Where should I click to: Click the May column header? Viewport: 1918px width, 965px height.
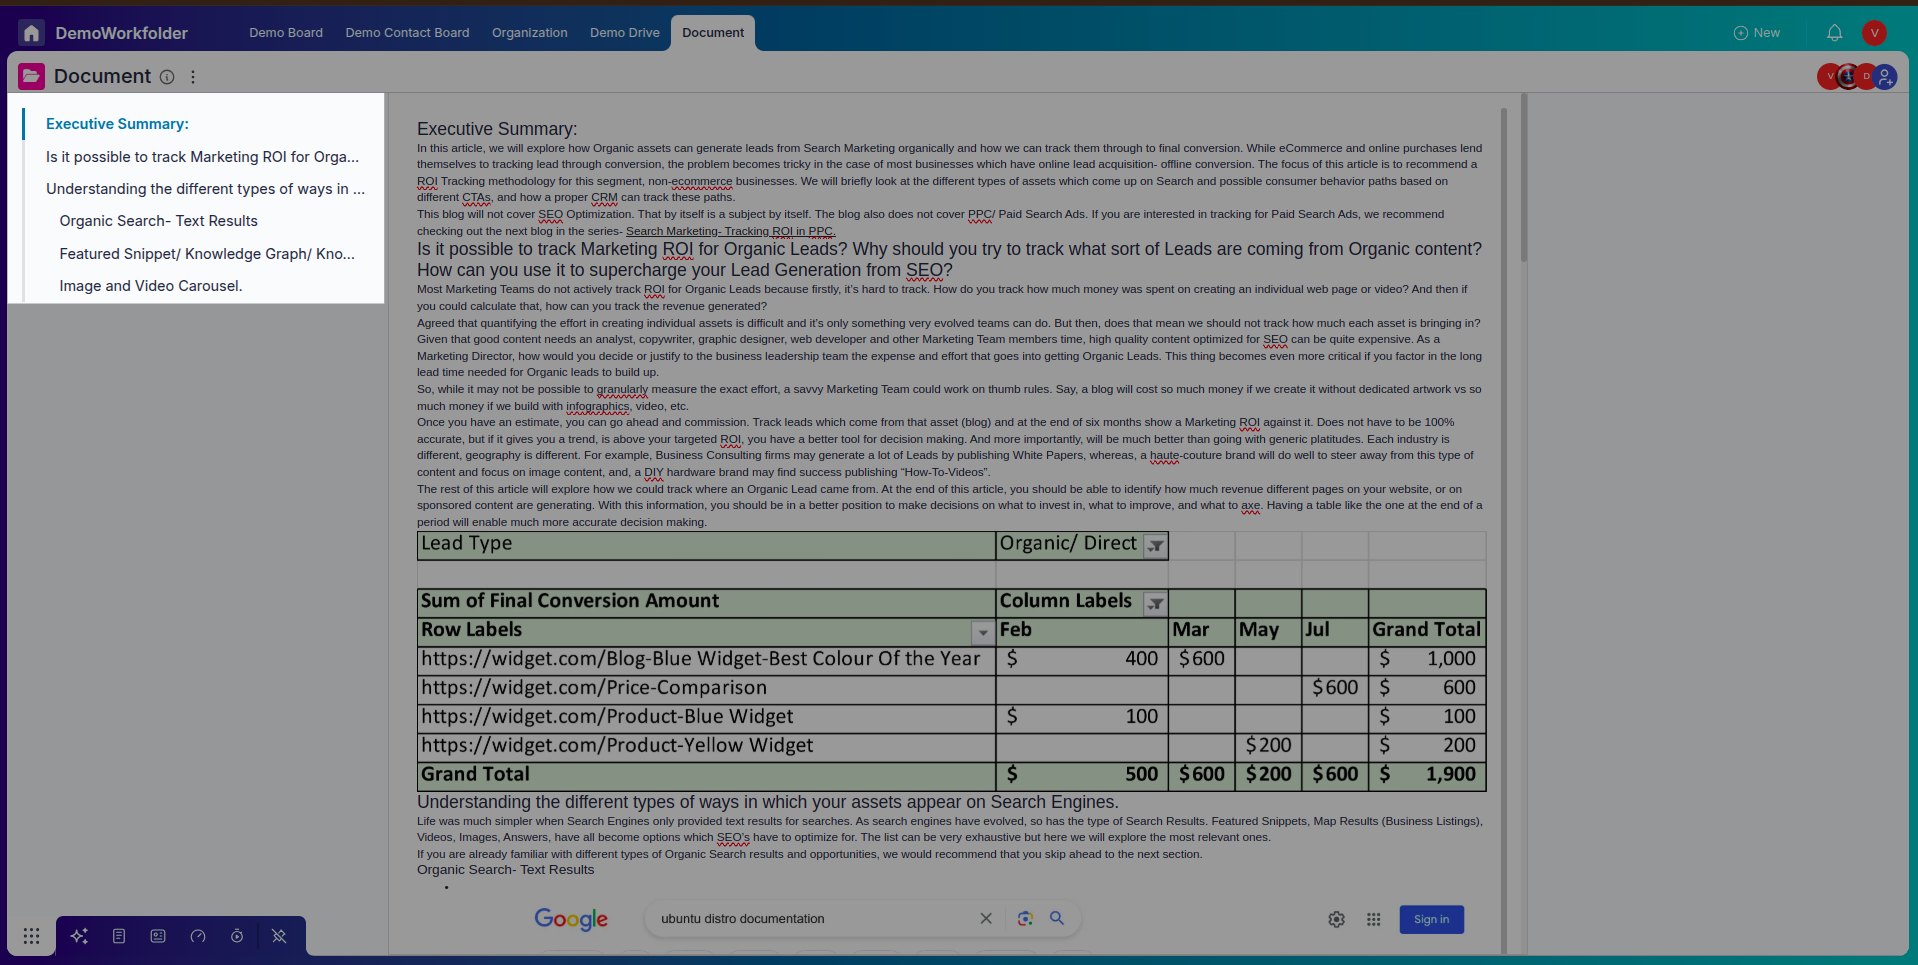click(x=1268, y=630)
